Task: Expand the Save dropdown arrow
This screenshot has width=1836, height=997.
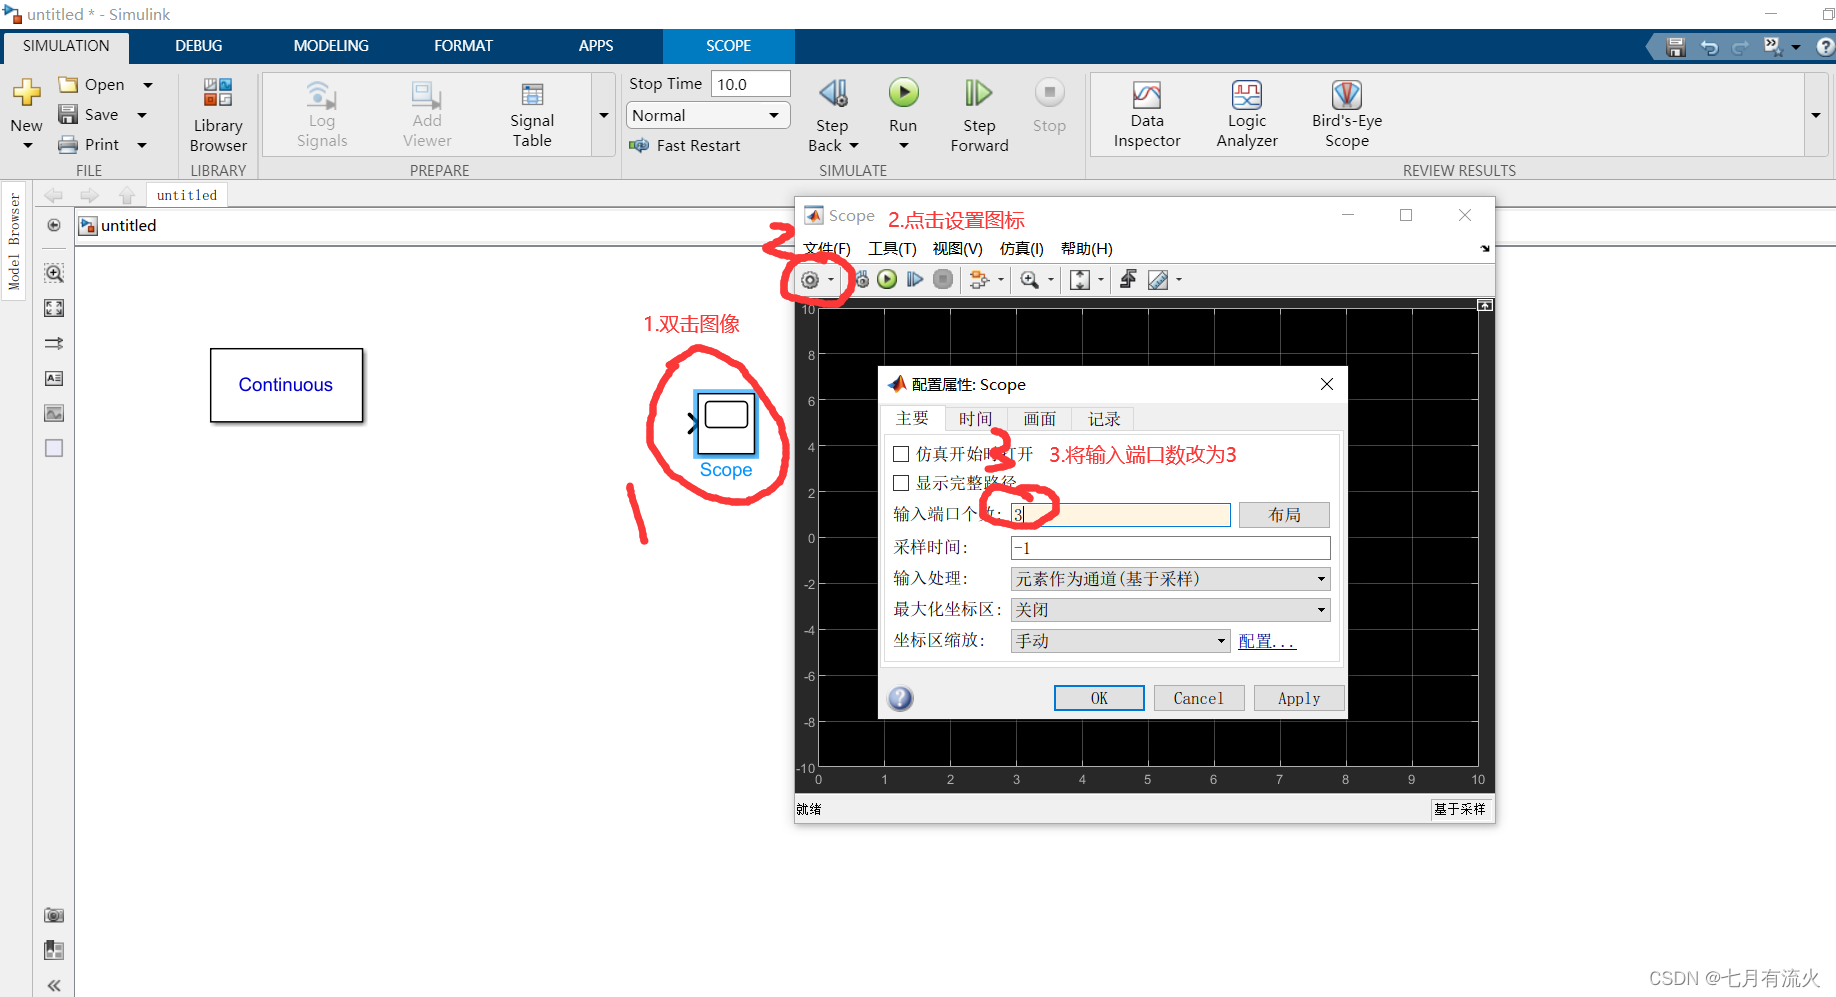Action: [x=142, y=115]
